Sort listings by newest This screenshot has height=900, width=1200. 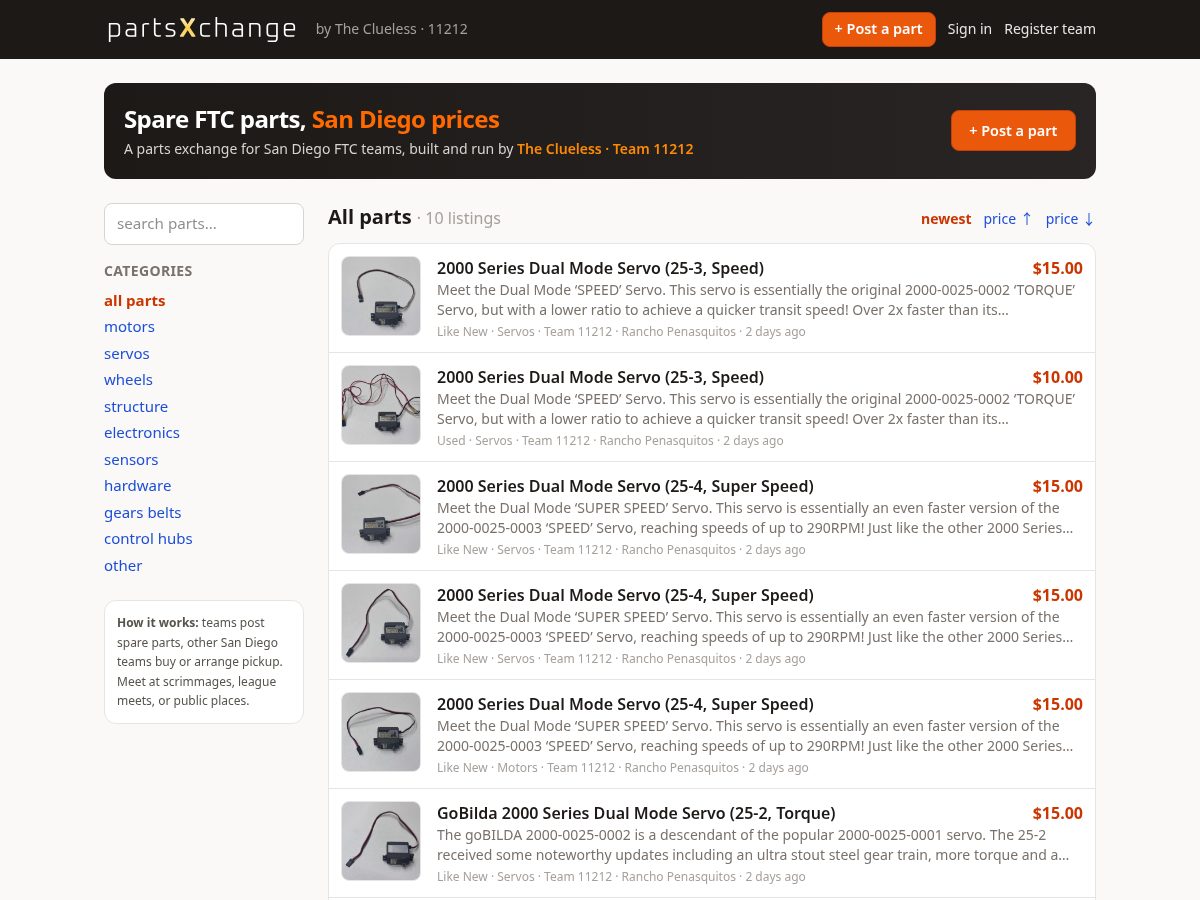tap(946, 219)
